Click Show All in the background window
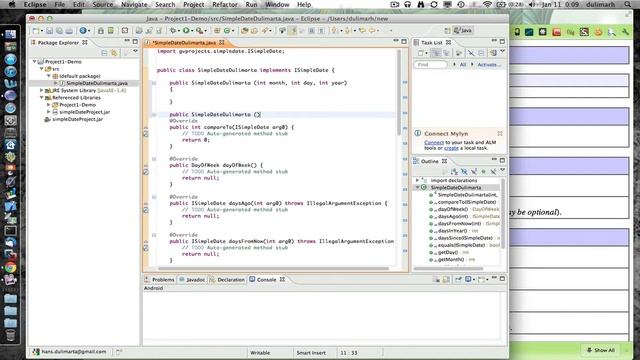Viewport: 640px width, 360px height. (x=600, y=350)
